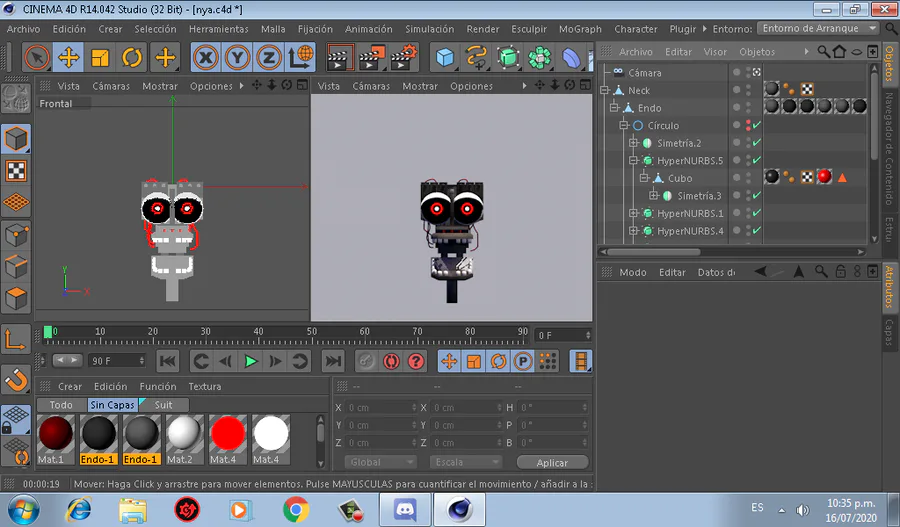Image resolution: width=900 pixels, height=527 pixels.
Task: Toggle the Snap magnet icon
Action: [16, 379]
